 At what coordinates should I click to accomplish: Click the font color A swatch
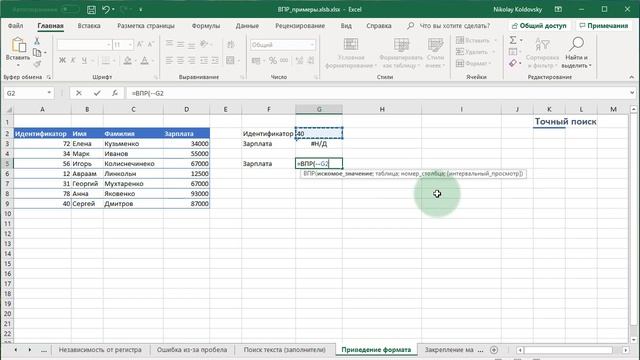click(144, 61)
